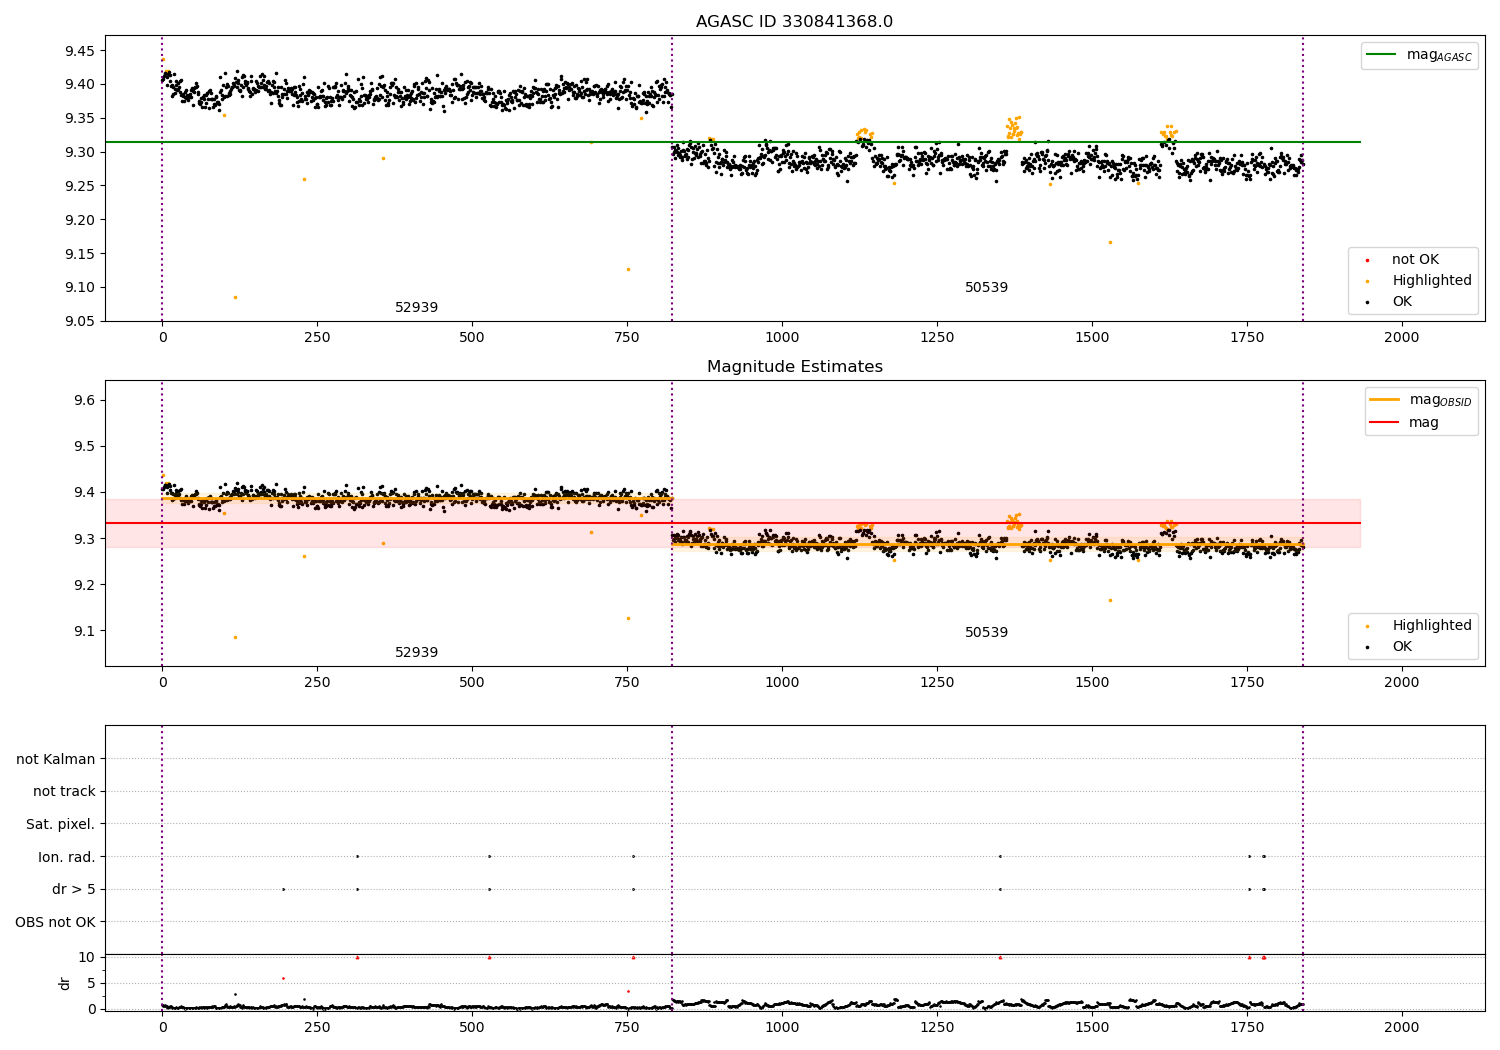Image resolution: width=1500 pixels, height=1050 pixels.
Task: Click the "Ion. rad." axis label
Action: (67, 857)
